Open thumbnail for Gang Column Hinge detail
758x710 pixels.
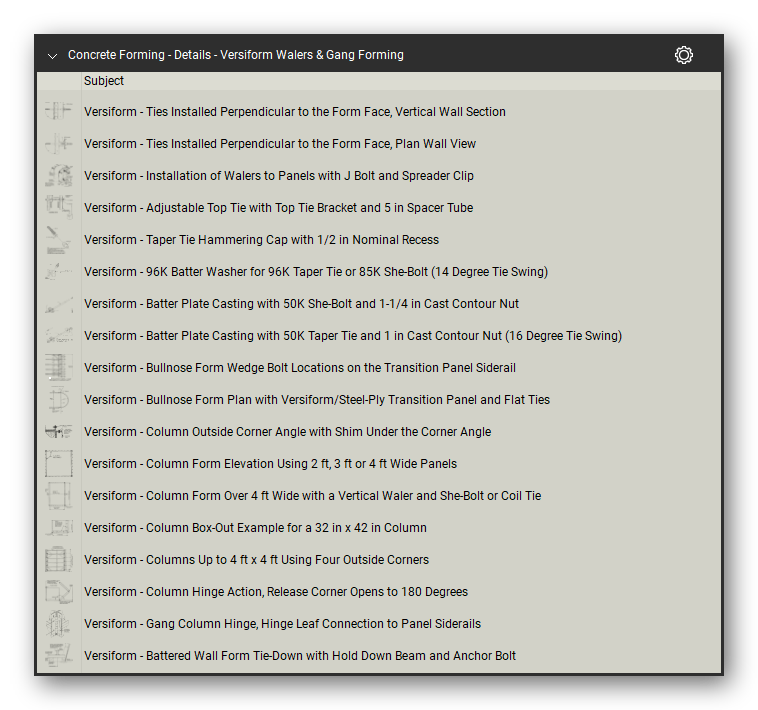point(59,623)
